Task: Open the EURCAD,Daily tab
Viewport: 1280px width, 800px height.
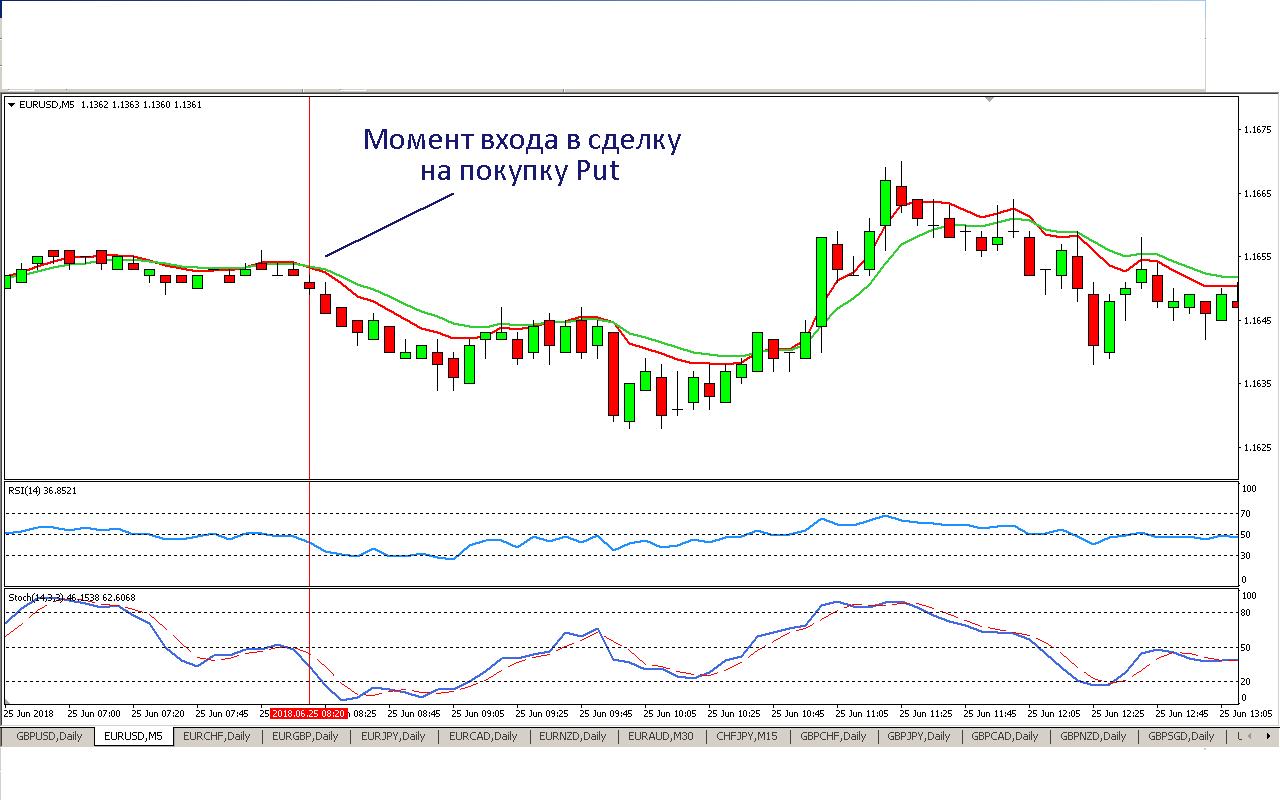Action: pos(483,736)
